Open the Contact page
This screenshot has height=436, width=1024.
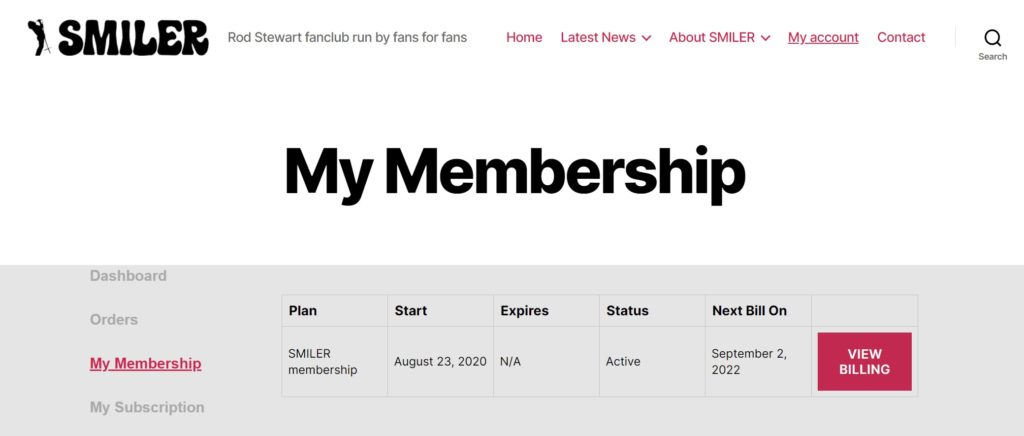pos(901,37)
